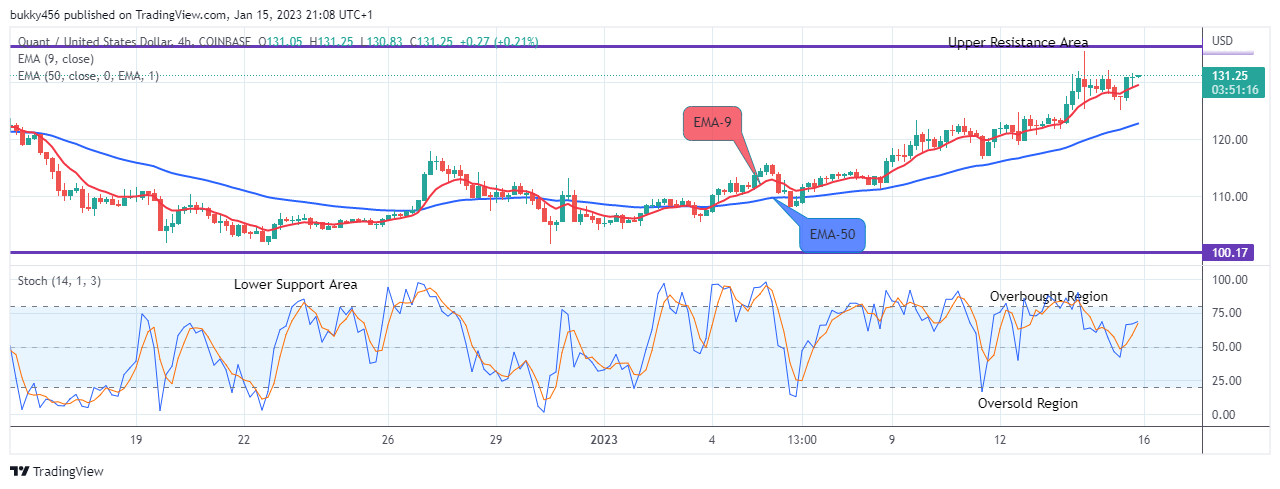Select the EMA (9, close) indicator legend

tap(58, 59)
